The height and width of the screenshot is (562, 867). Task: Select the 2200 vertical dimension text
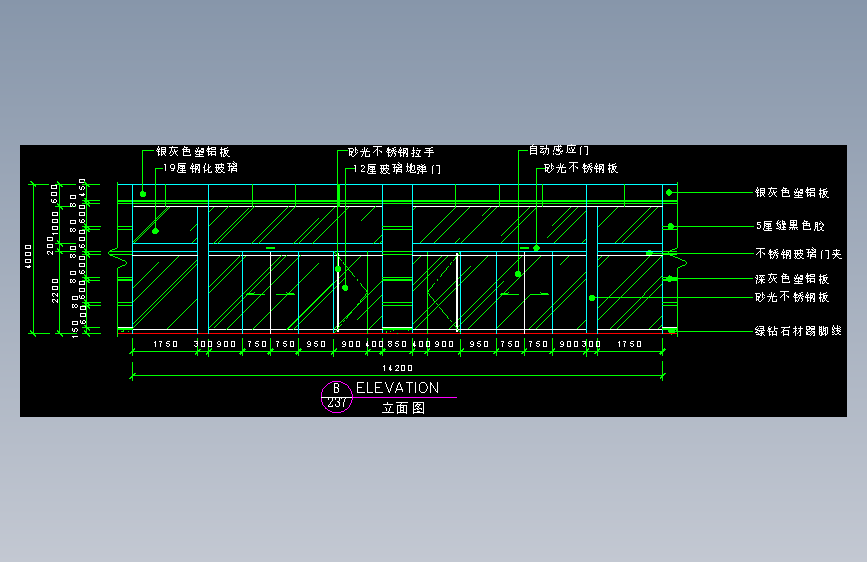tap(55, 290)
